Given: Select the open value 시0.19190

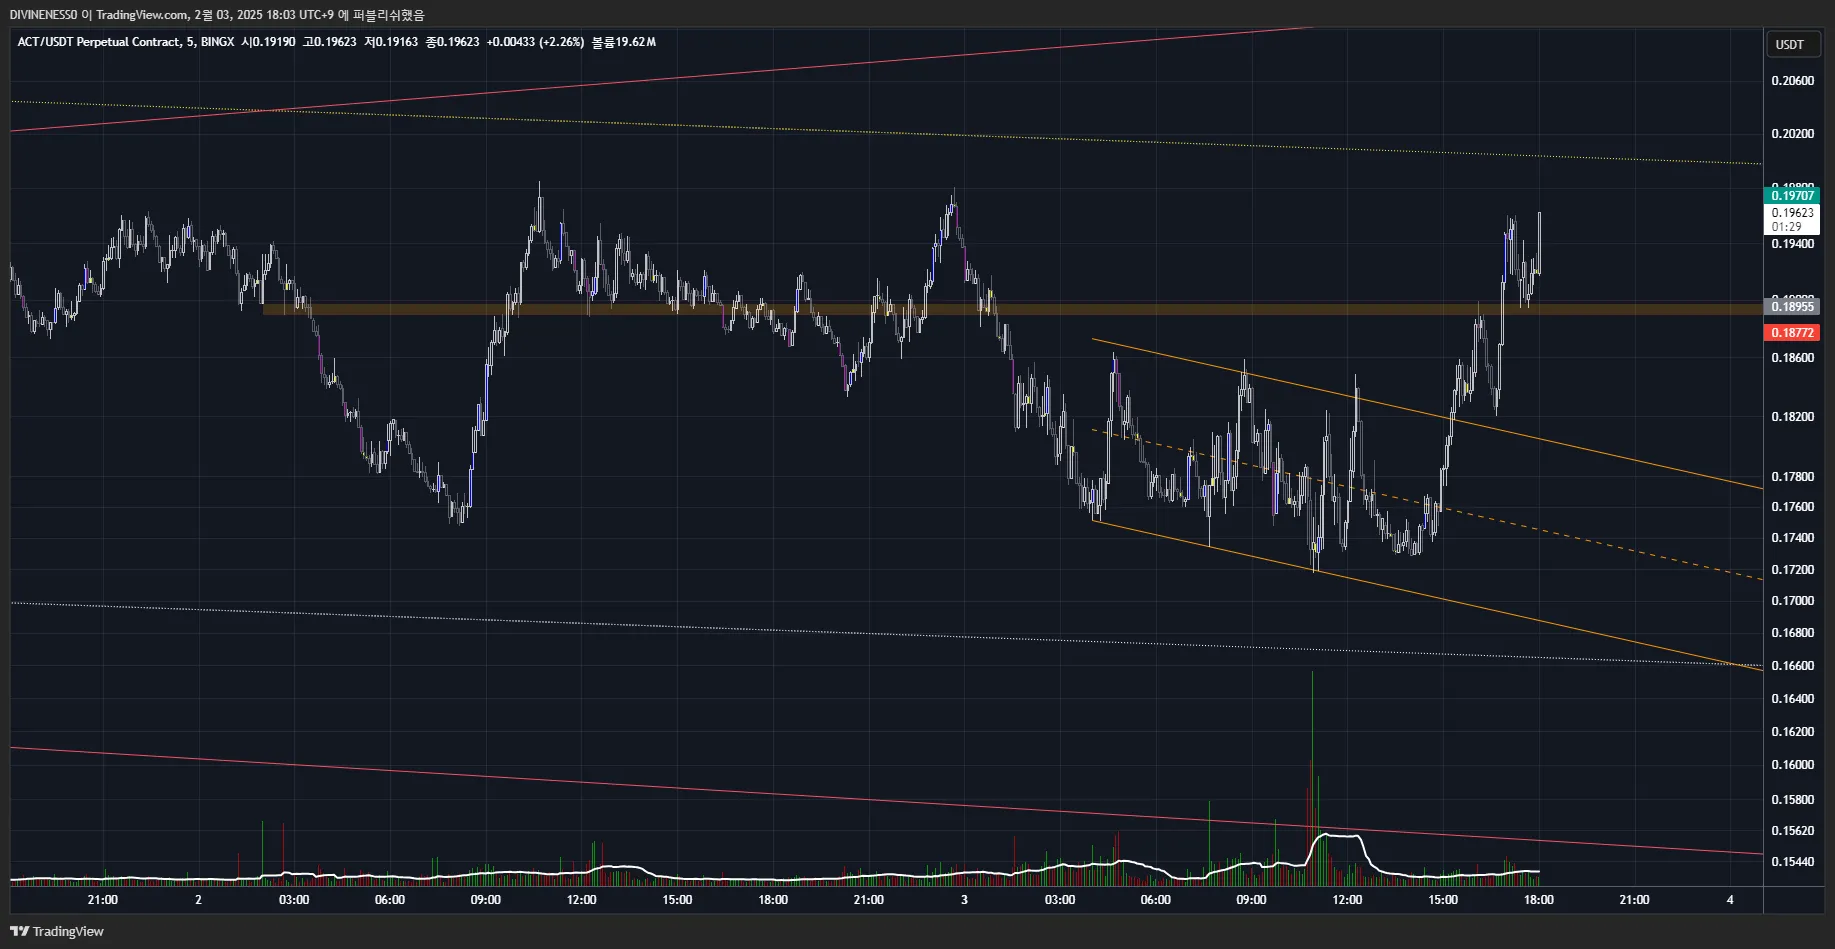Looking at the screenshot, I should pyautogui.click(x=268, y=42).
